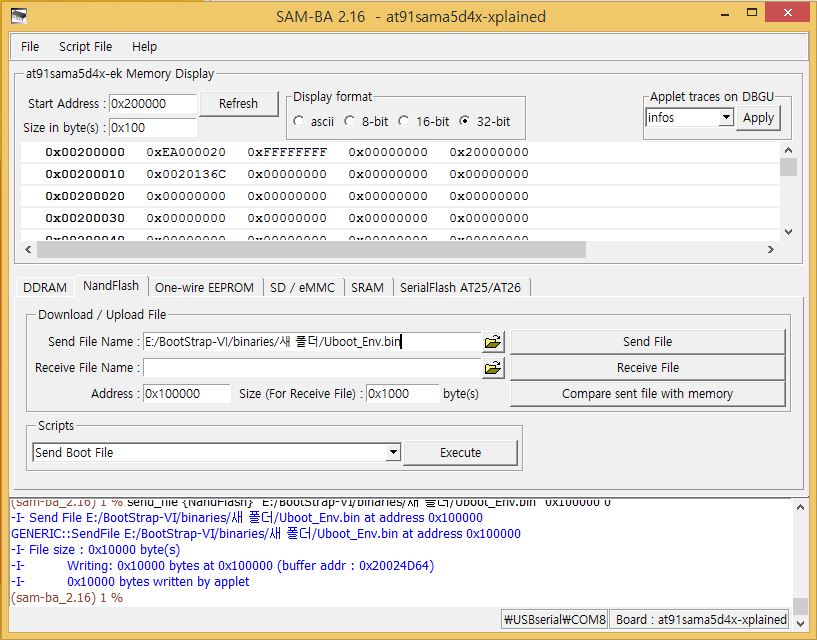The width and height of the screenshot is (817, 640).
Task: Click memory display scroll right arrow
Action: 771,249
